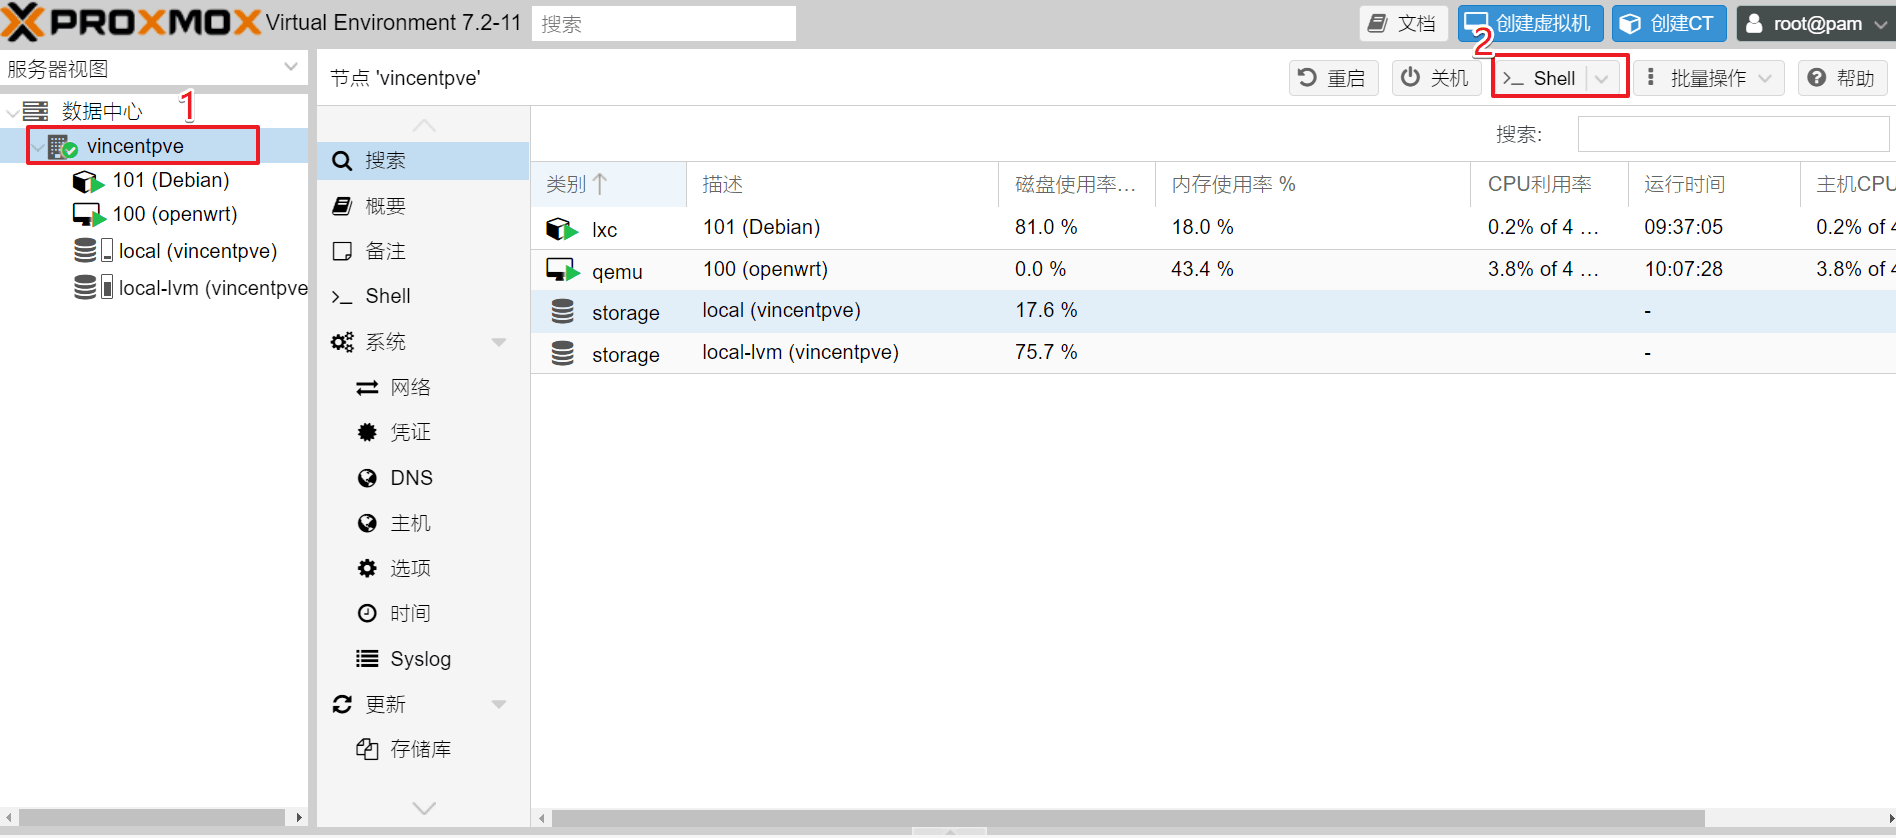Click the Proxmox logo icon
The height and width of the screenshot is (838, 1896).
[x=22, y=22]
